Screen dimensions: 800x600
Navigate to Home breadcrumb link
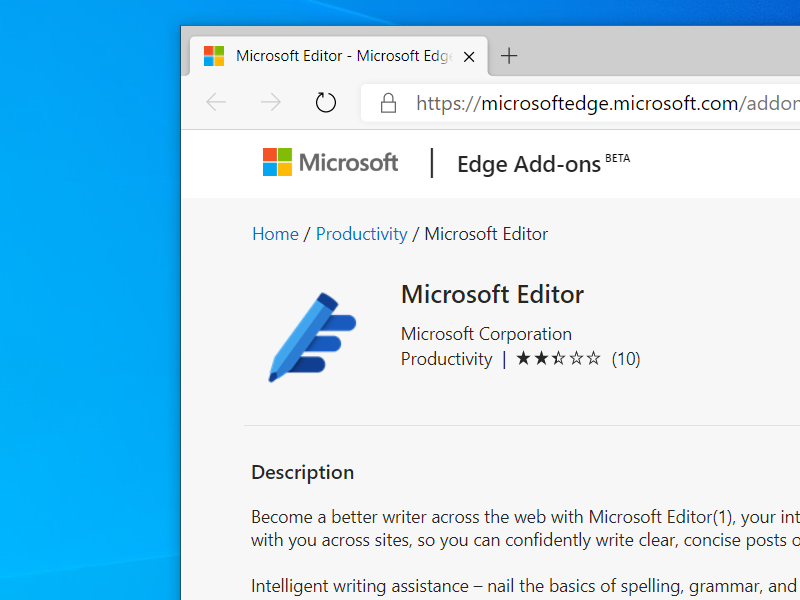(x=275, y=234)
